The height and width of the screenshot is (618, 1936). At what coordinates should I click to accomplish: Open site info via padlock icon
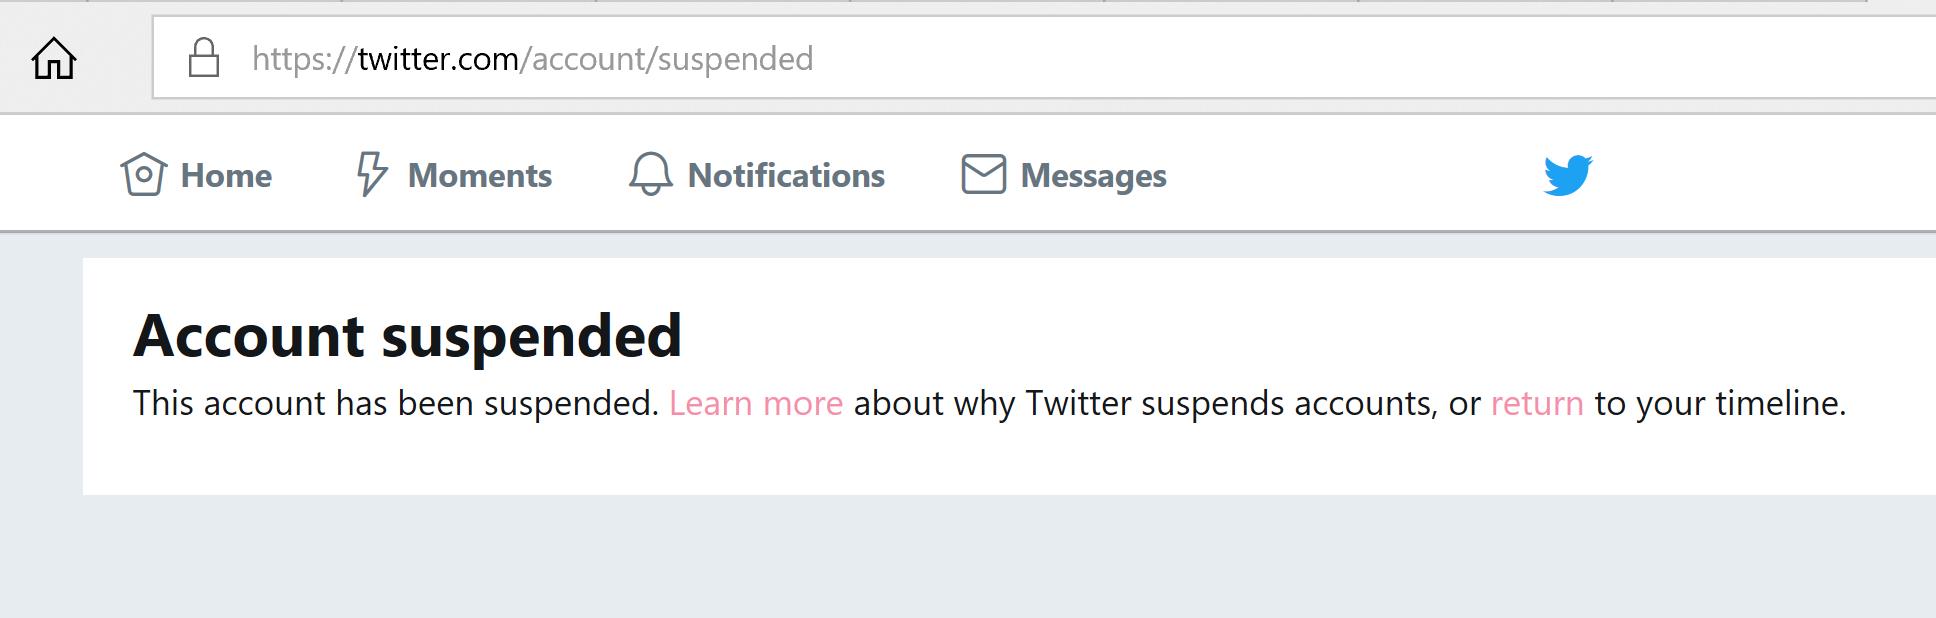point(204,58)
